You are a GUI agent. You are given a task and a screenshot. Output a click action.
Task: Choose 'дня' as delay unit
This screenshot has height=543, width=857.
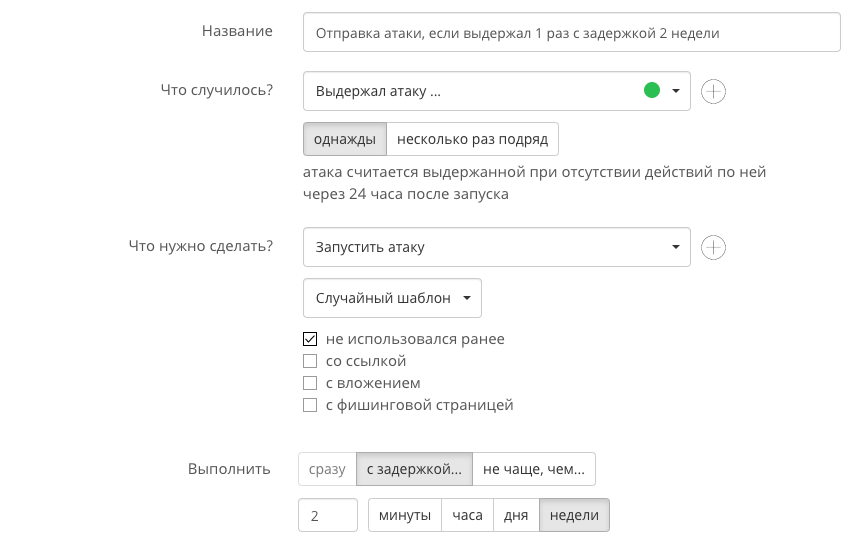point(516,515)
